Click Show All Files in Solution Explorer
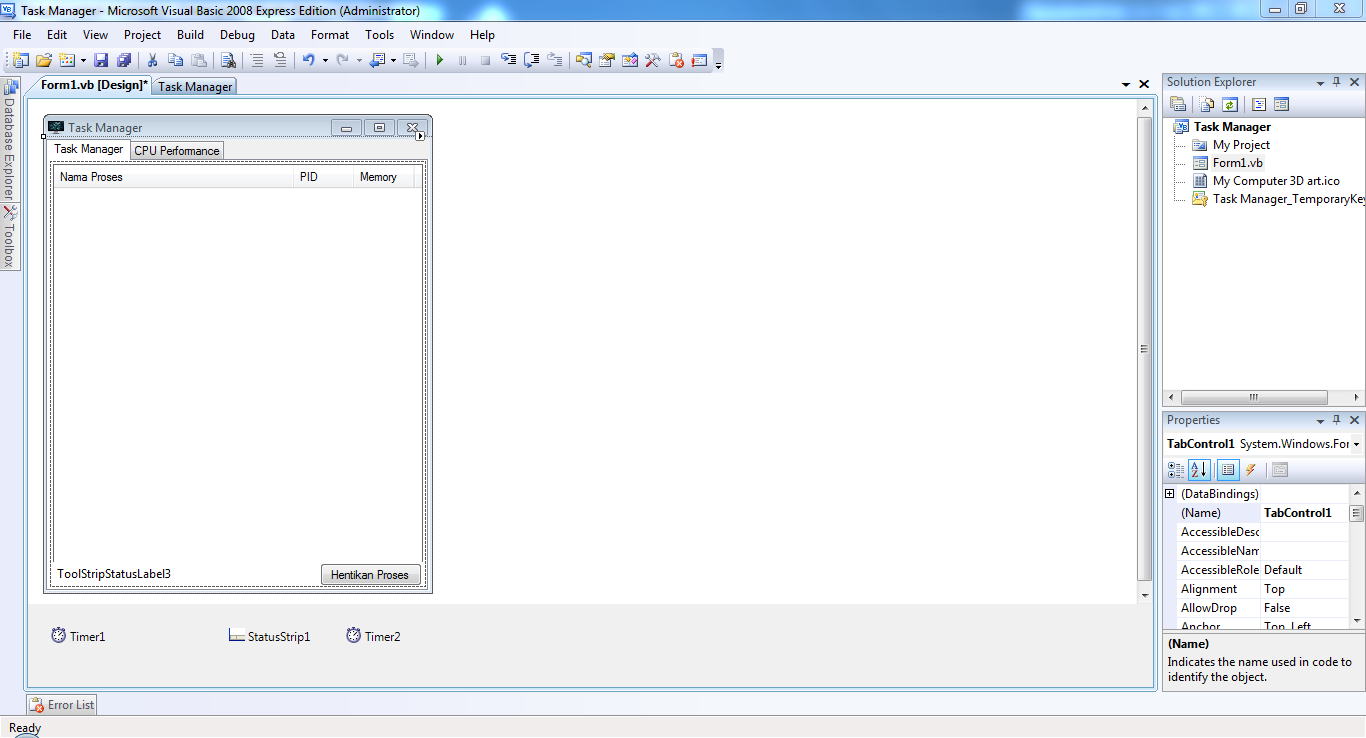 pos(1207,104)
